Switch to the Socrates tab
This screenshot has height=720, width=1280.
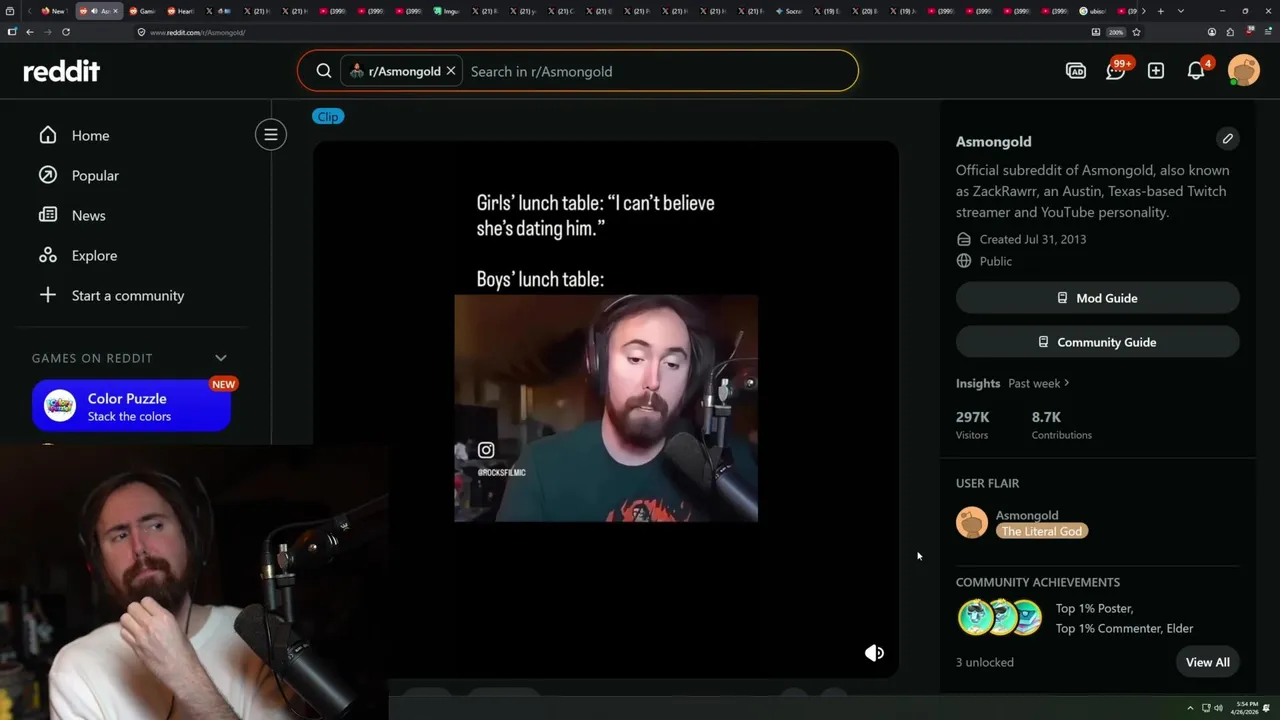789,11
